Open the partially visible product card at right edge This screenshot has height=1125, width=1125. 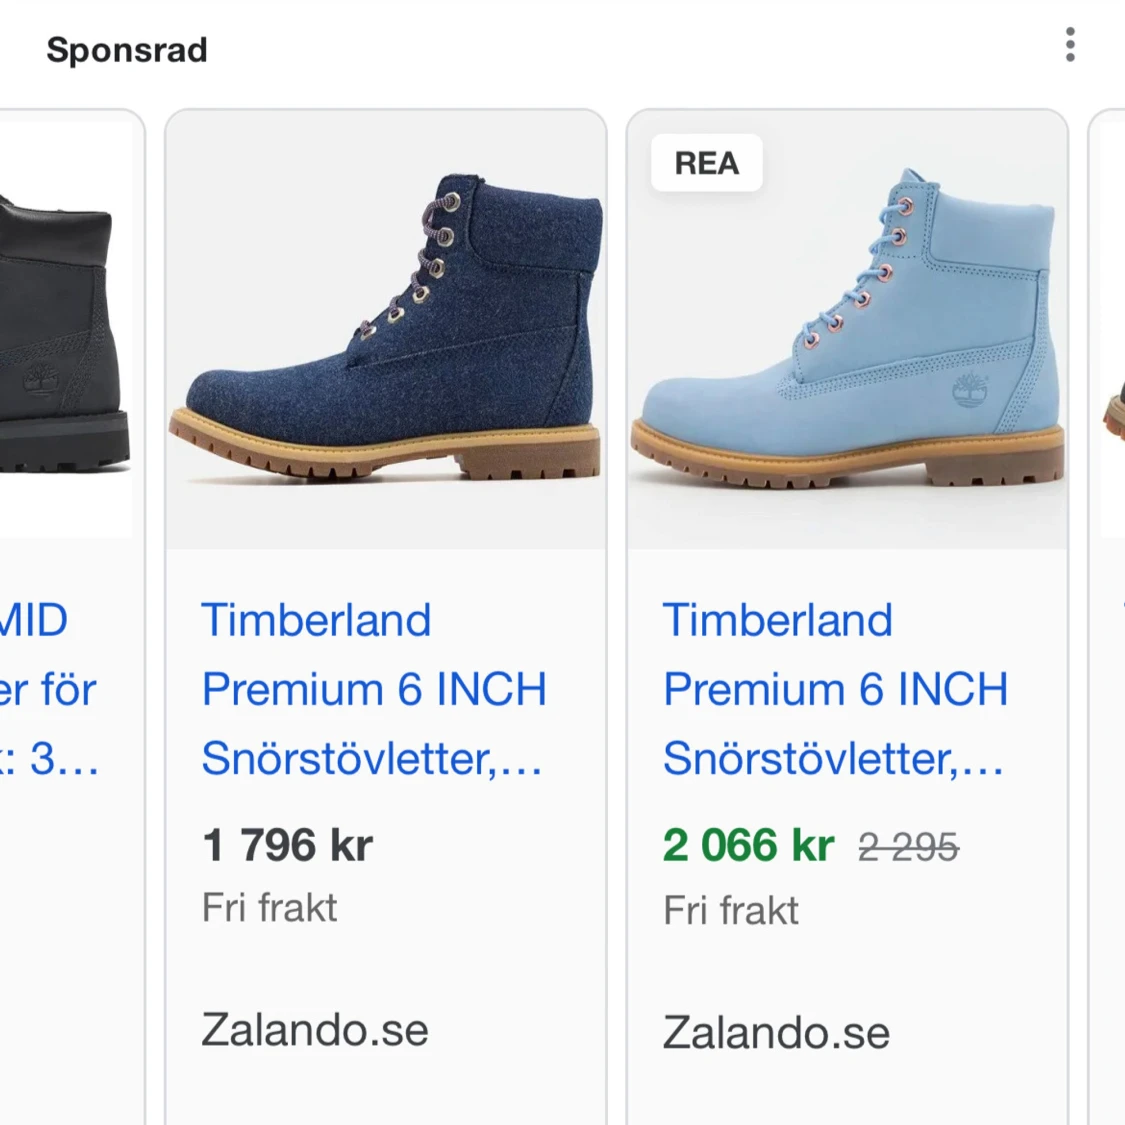tap(1107, 617)
